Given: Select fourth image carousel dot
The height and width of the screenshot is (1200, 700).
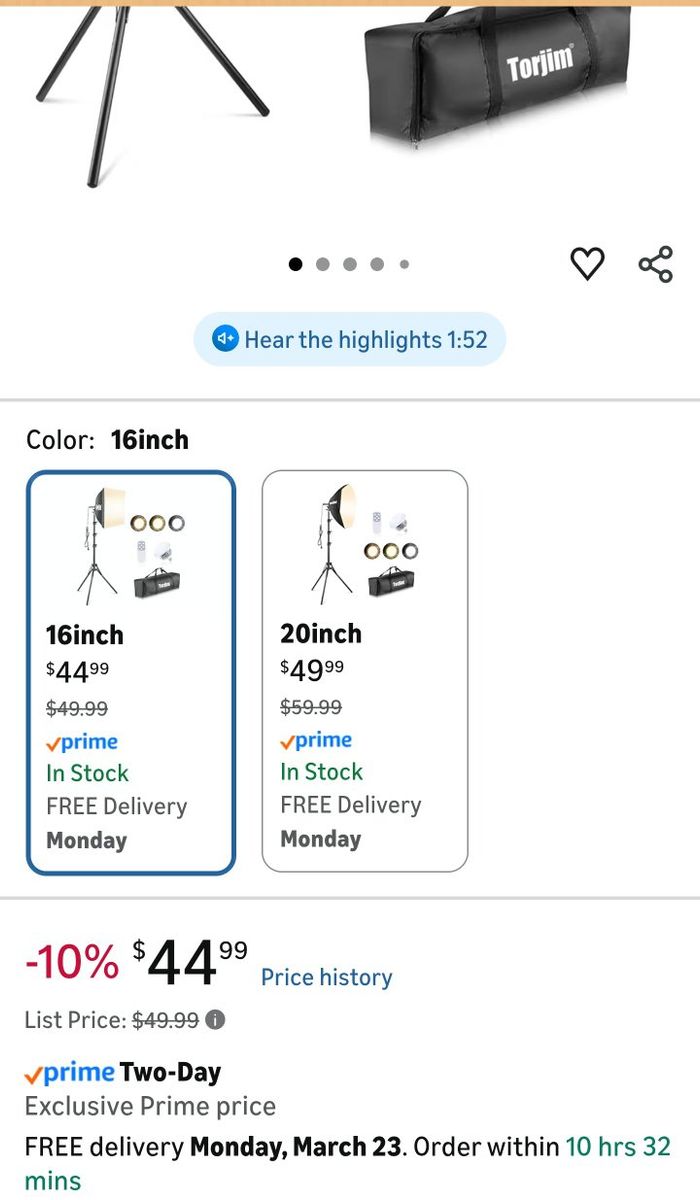Looking at the screenshot, I should 377,264.
